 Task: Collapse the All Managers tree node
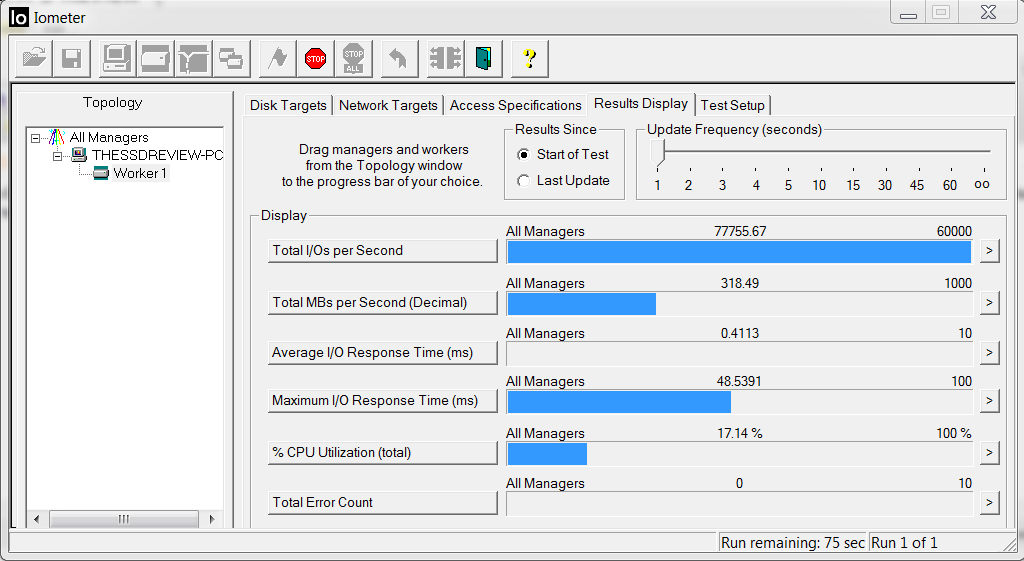36,138
